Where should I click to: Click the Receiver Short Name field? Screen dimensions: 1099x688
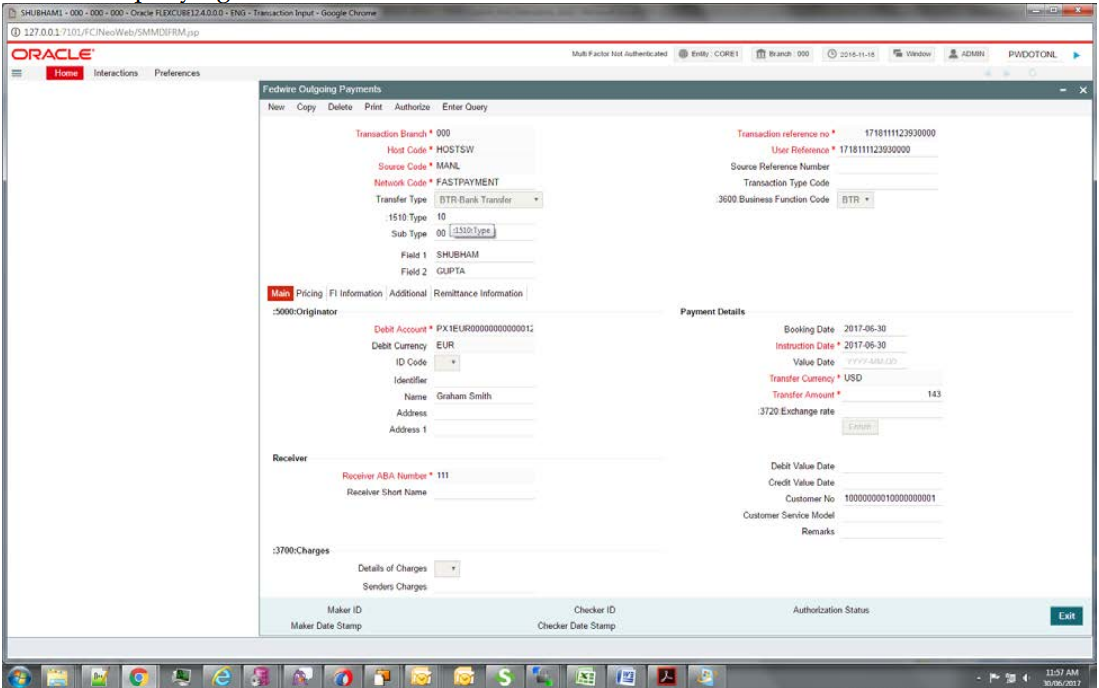[x=484, y=493]
